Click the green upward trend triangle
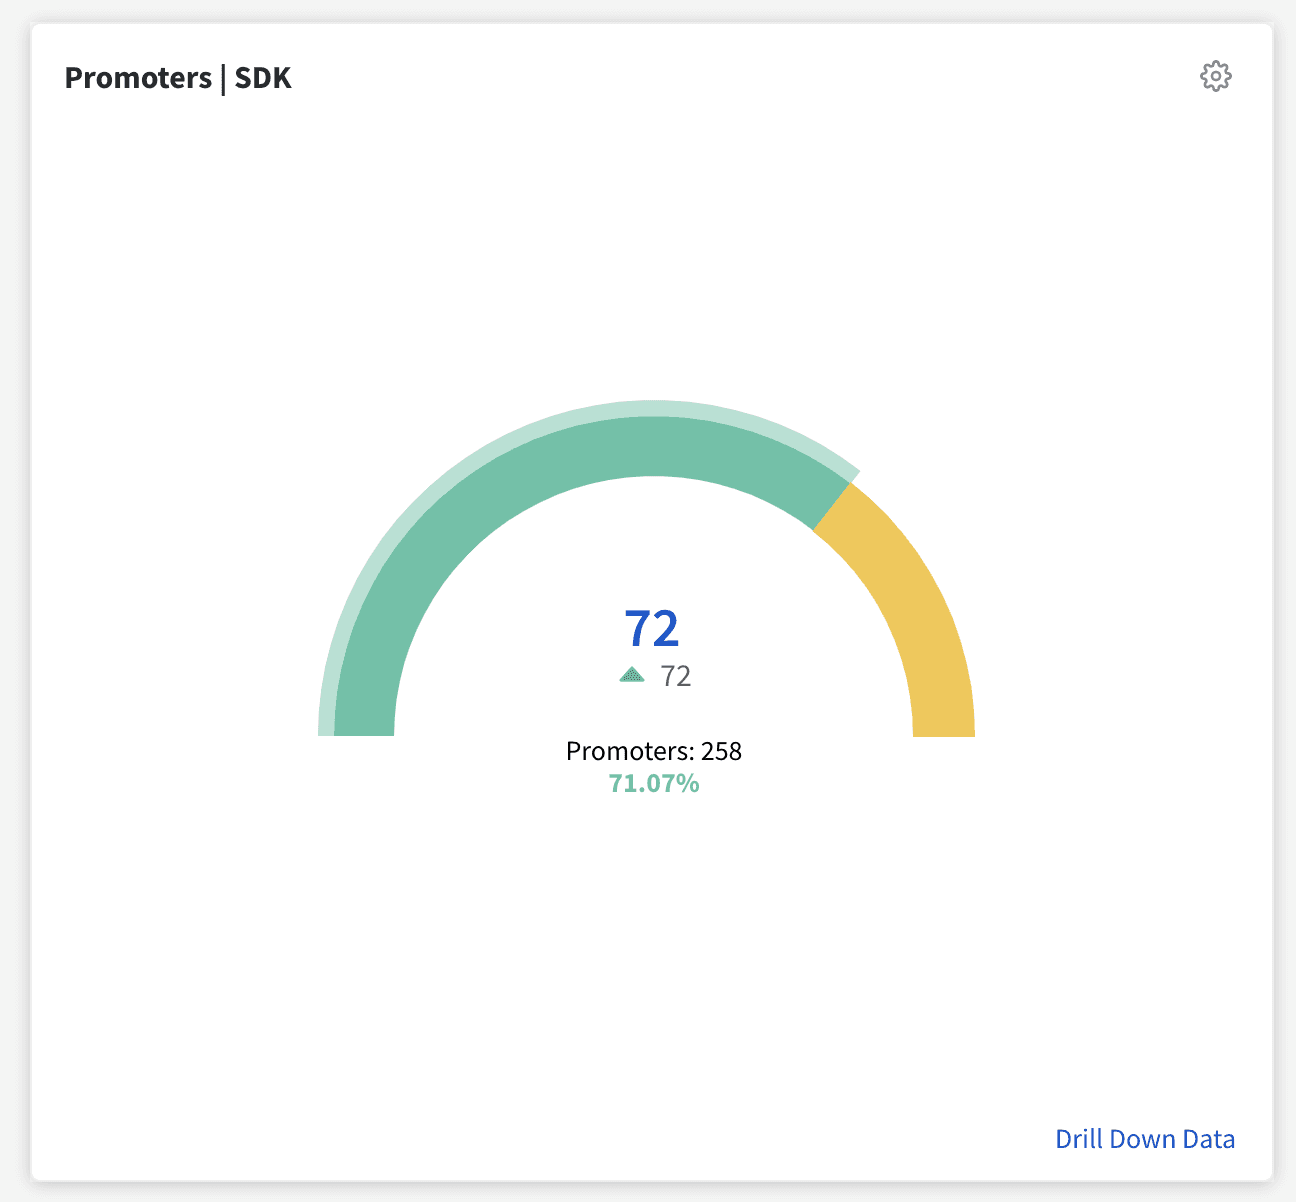This screenshot has height=1202, width=1296. 632,675
